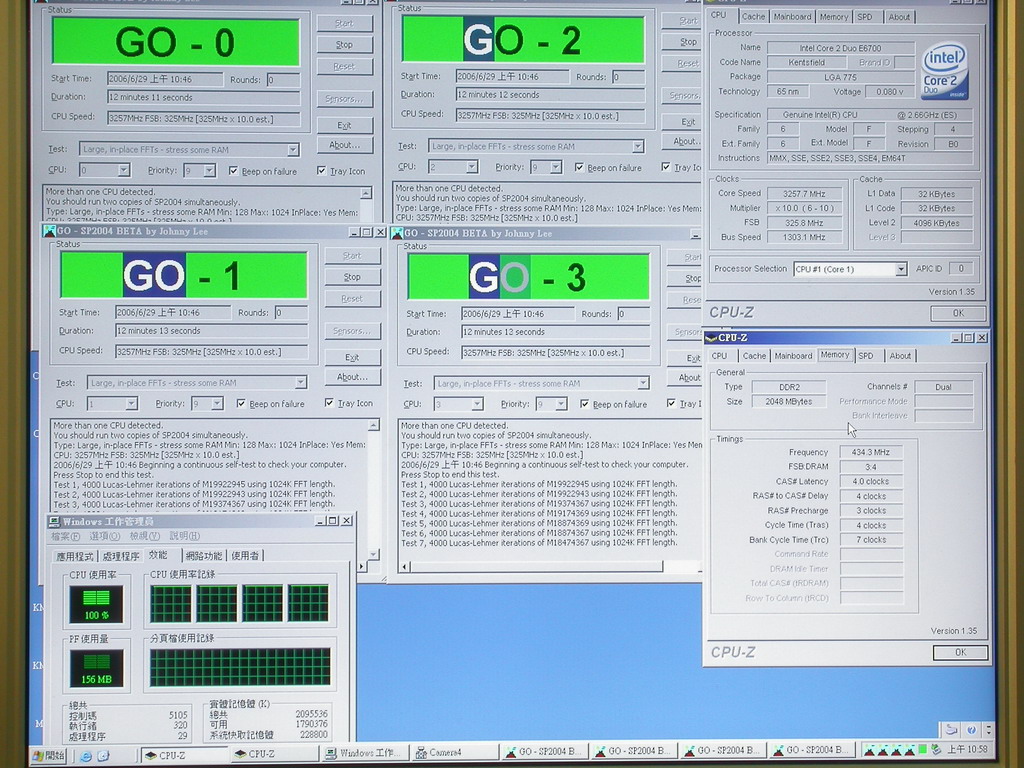Screen dimensions: 1024x768
Task: Toggle Beep on failure in the GO-0 window
Action: pyautogui.click(x=234, y=171)
